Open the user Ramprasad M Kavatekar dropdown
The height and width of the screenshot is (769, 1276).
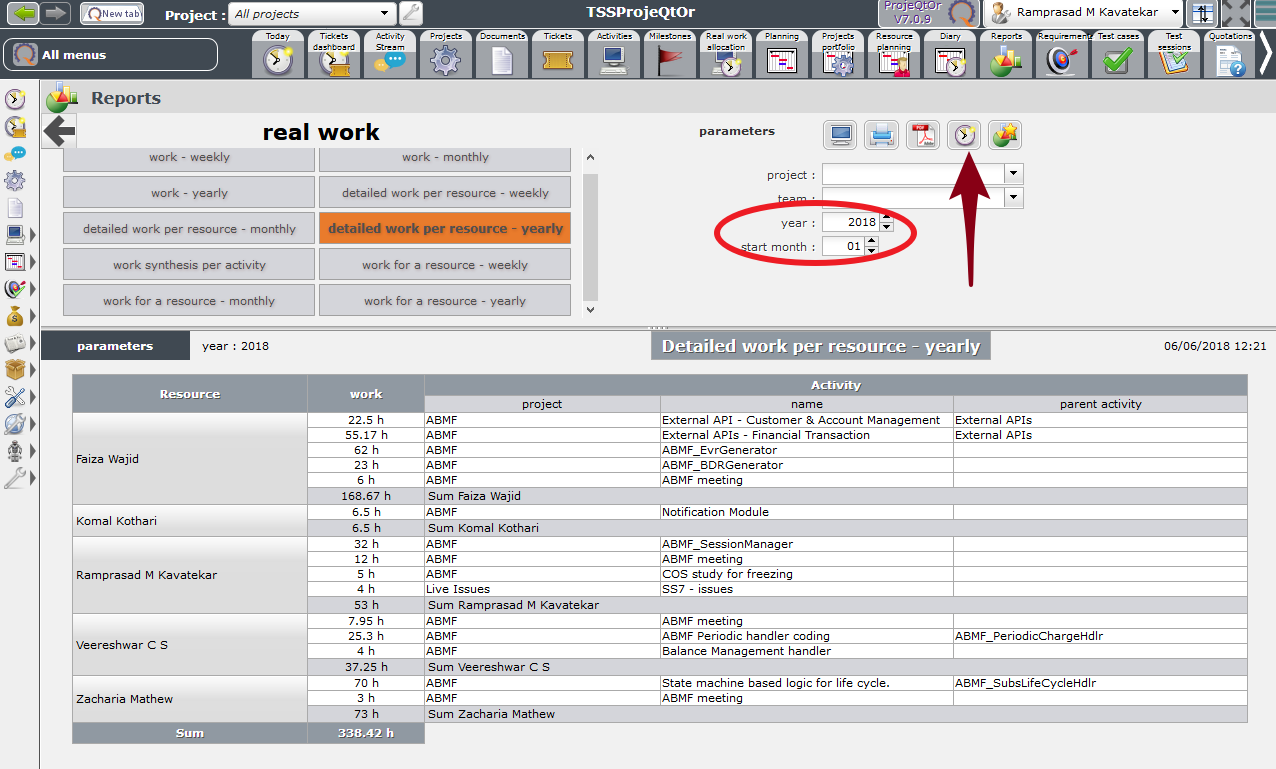pos(1174,13)
